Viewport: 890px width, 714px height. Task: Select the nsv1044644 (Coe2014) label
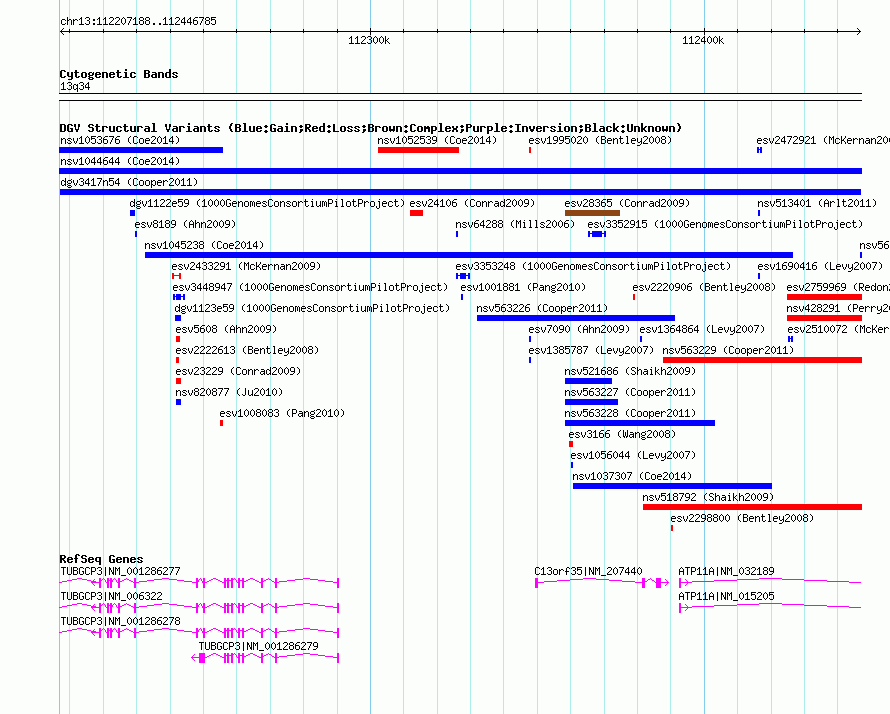[x=120, y=161]
